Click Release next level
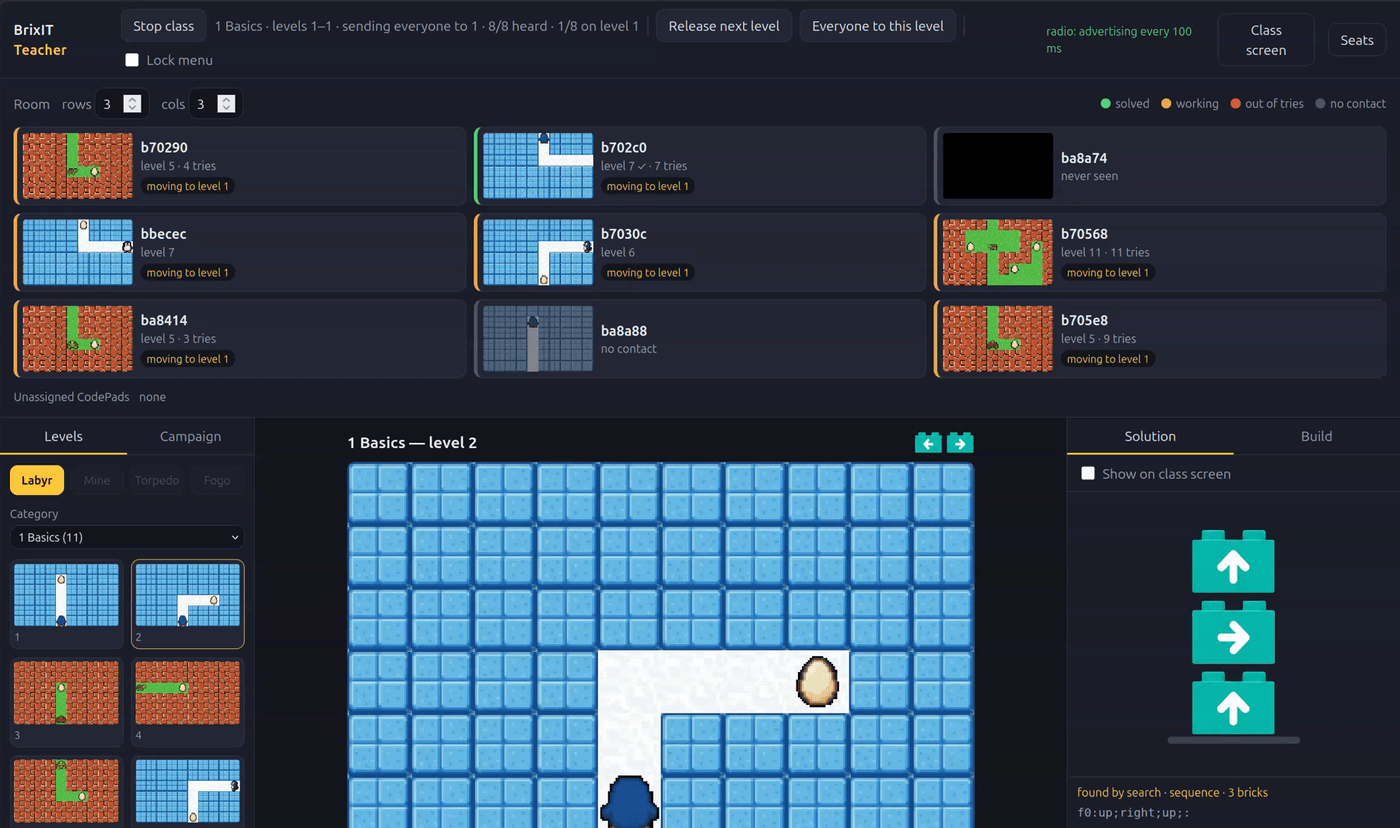 724,26
